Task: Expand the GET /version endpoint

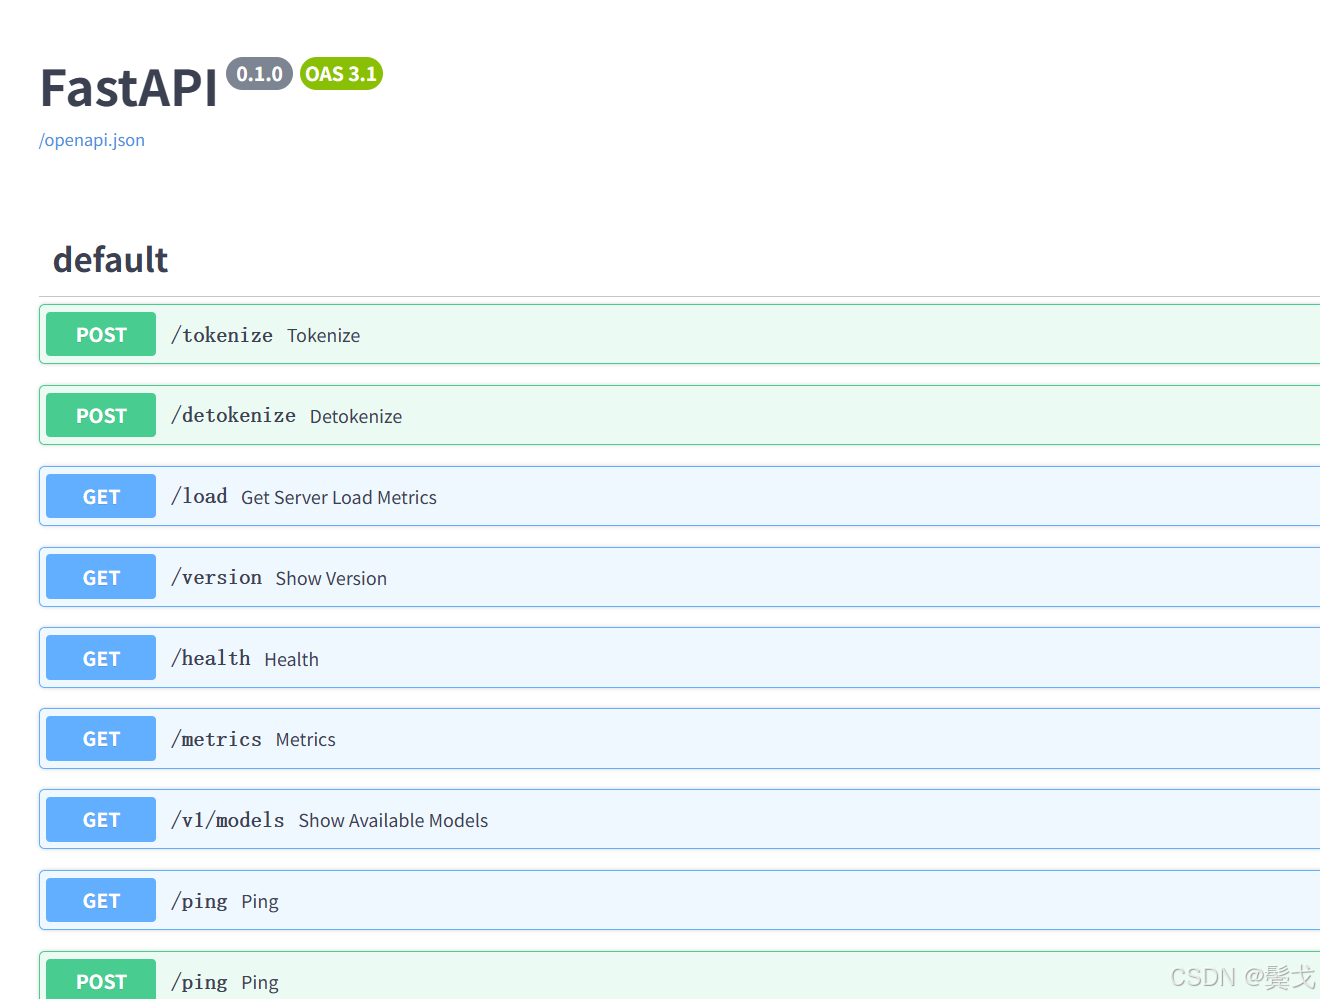Action: tap(680, 577)
